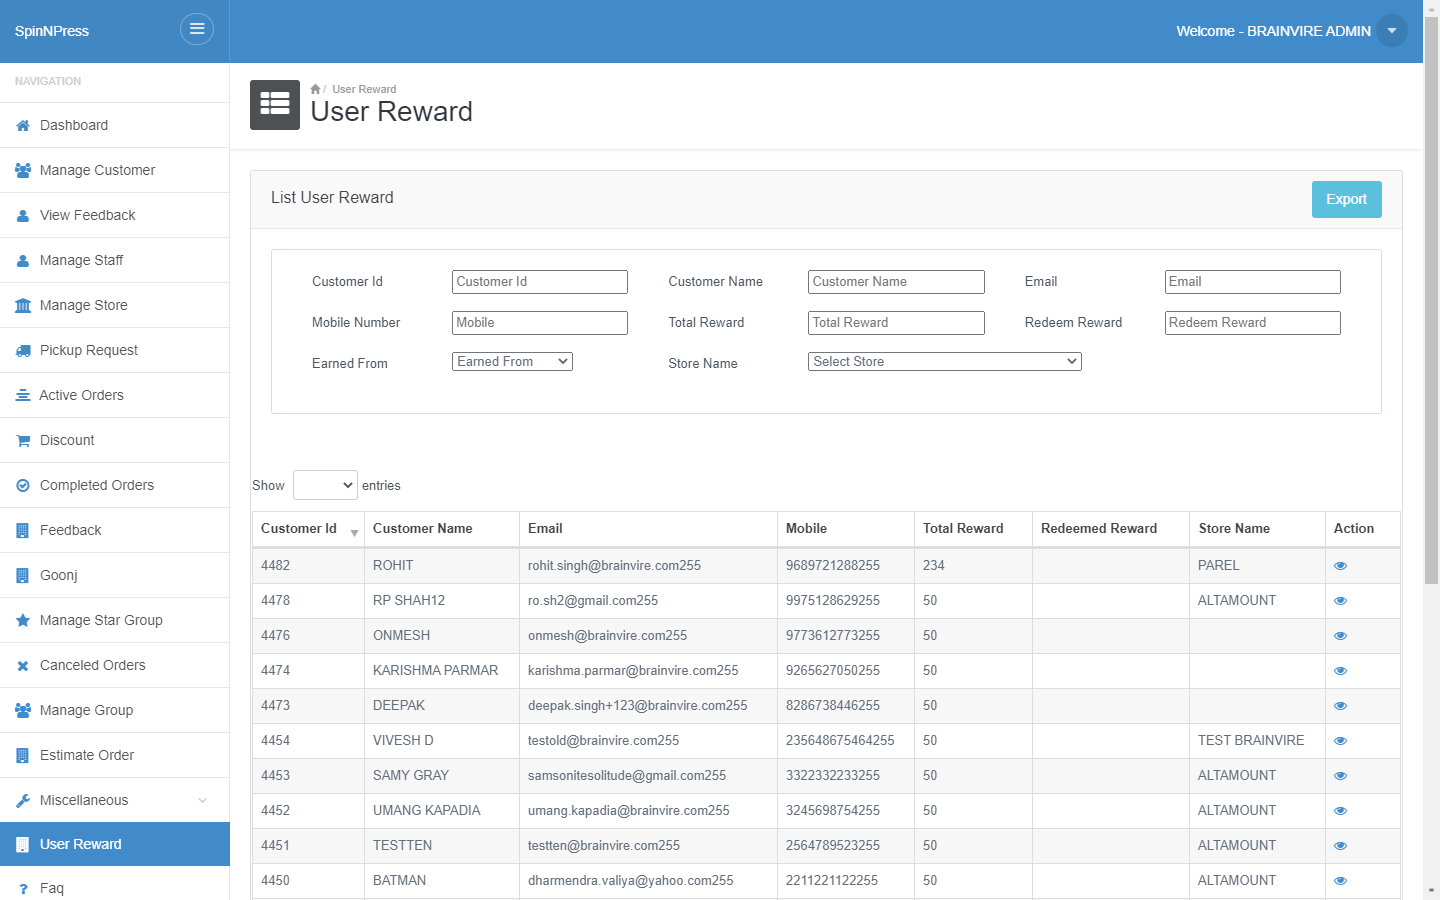Click the Pickup Request truck icon
This screenshot has height=900, width=1440.
[x=23, y=351]
